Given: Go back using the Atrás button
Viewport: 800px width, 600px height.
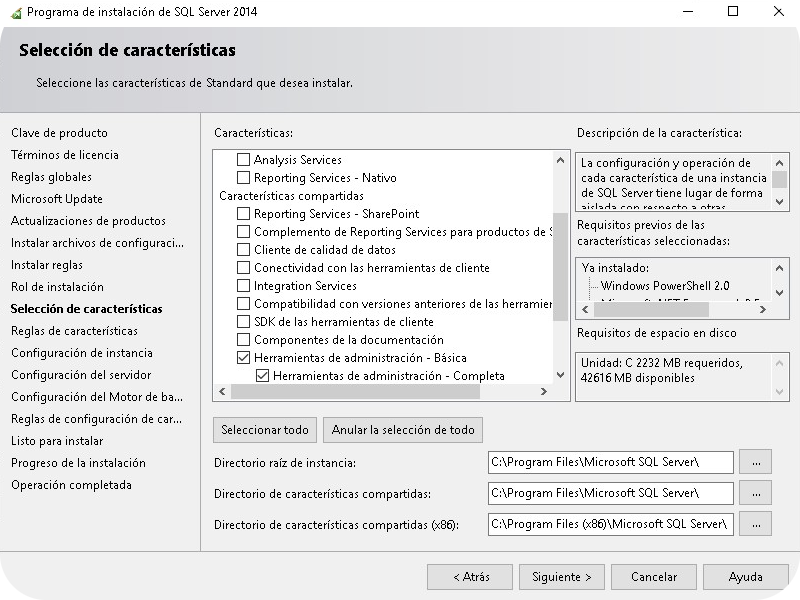Looking at the screenshot, I should click(x=469, y=577).
